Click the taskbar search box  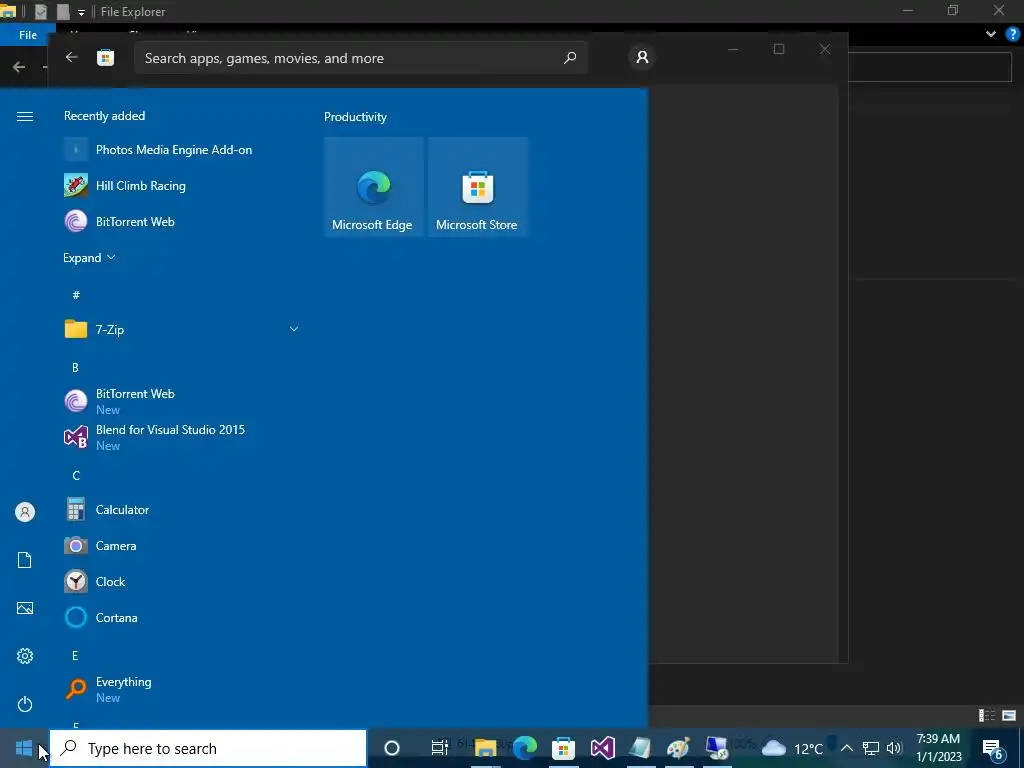(x=208, y=748)
